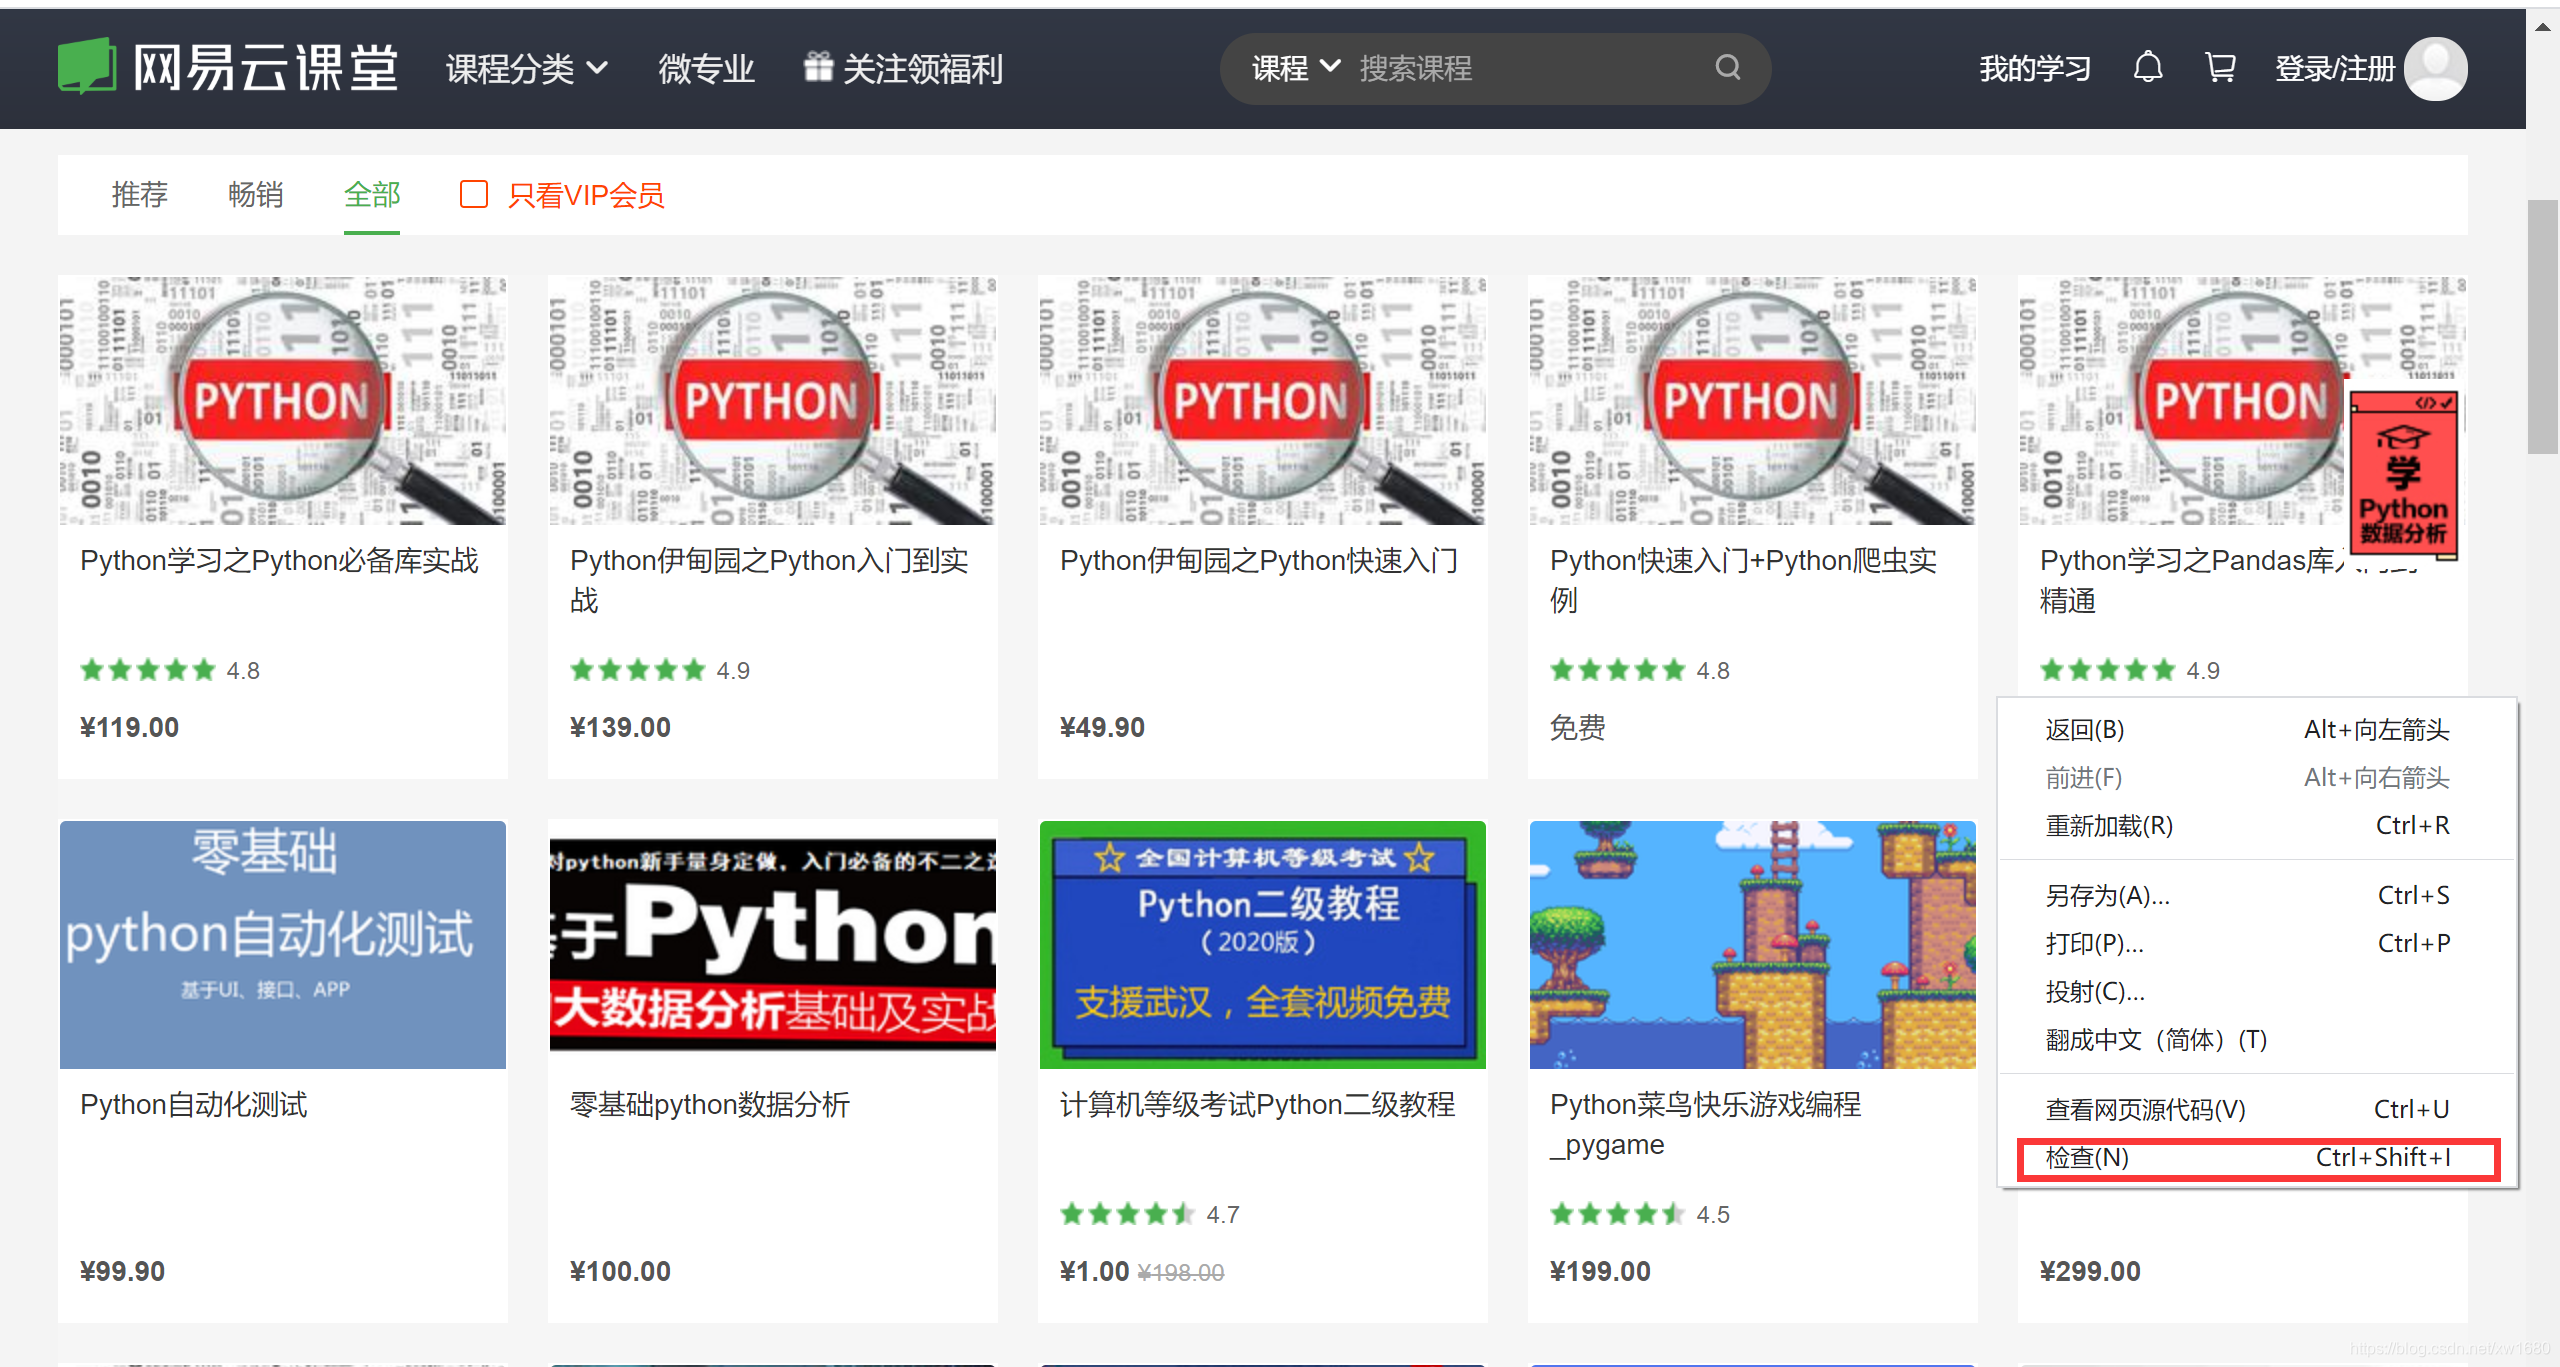Click the 登录/注册 link
Viewport: 2560px width, 1367px height.
pos(2334,68)
